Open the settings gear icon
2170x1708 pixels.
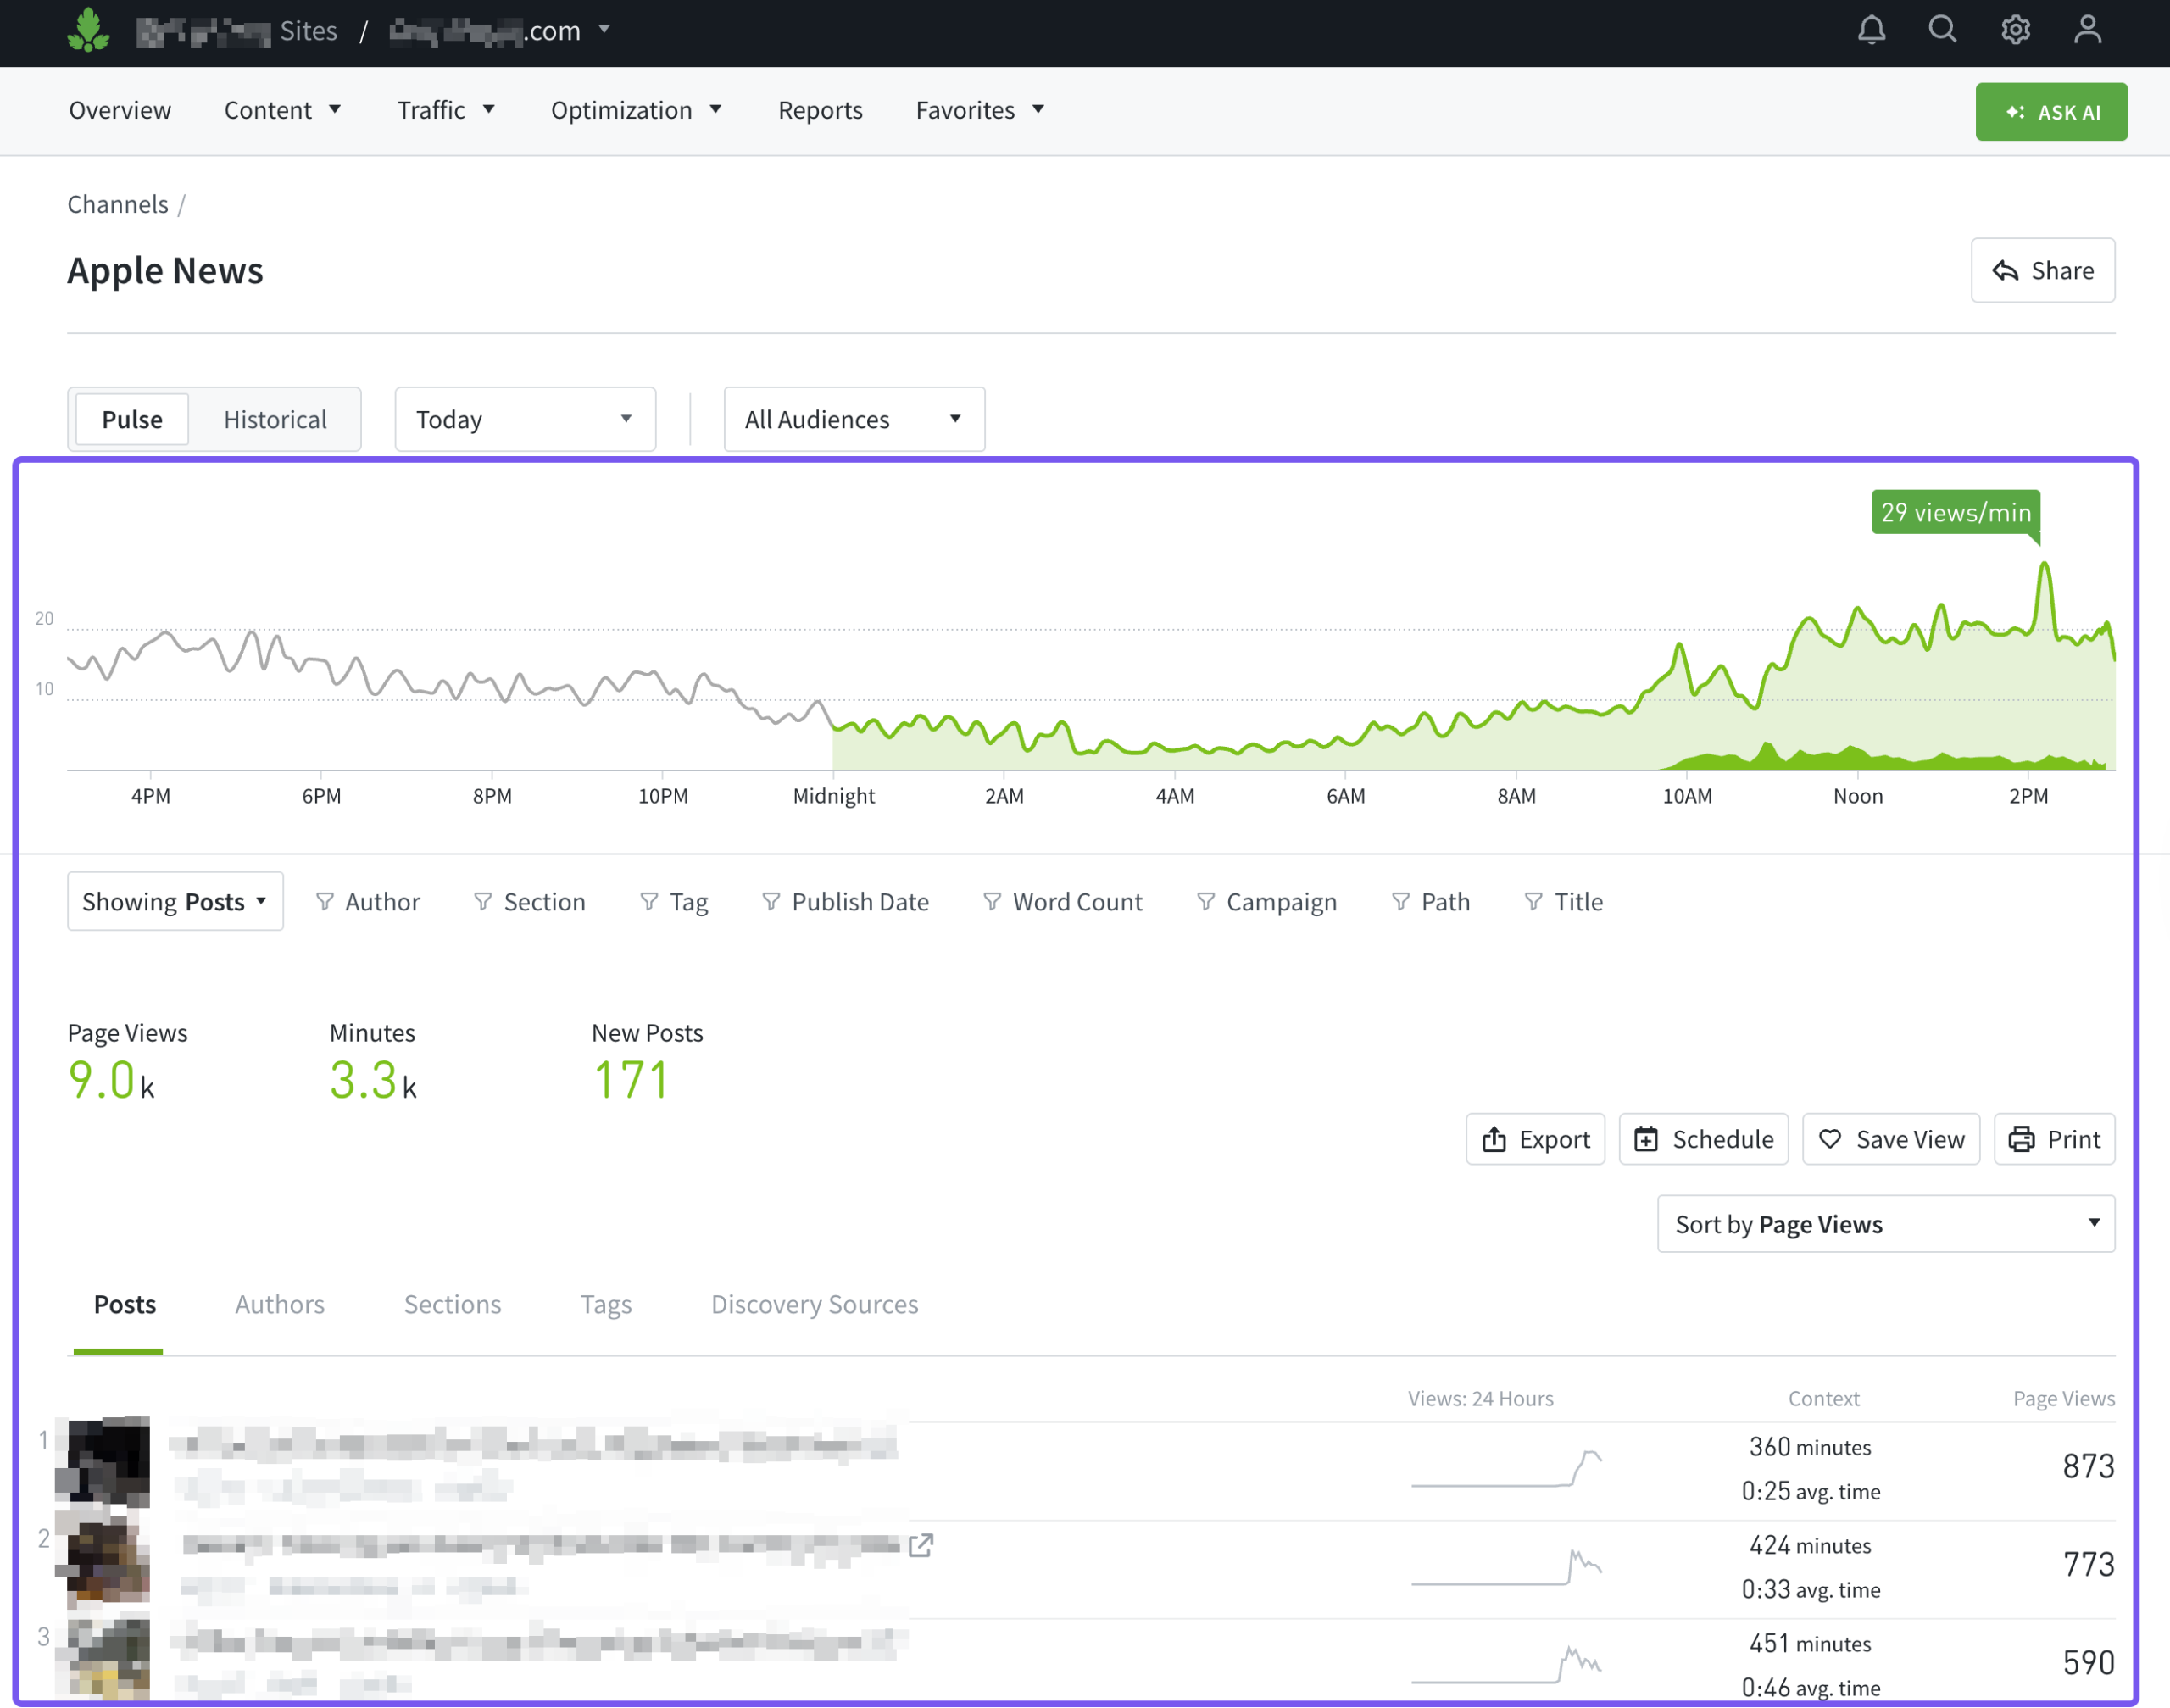pos(2015,30)
